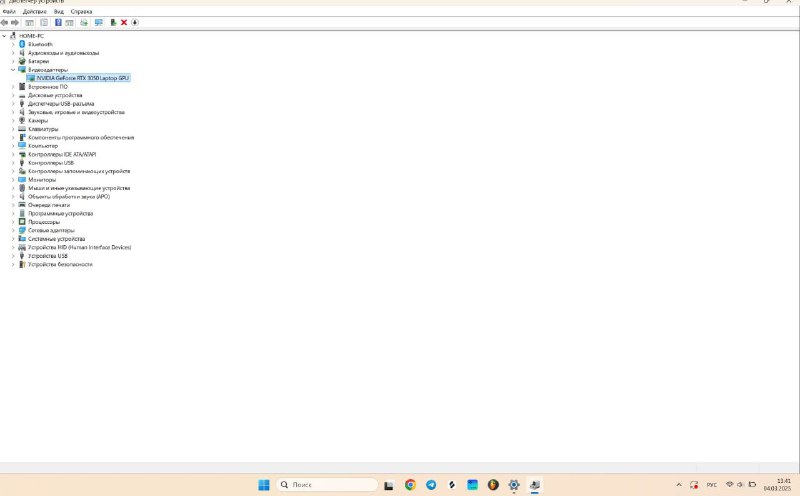This screenshot has width=800, height=496.
Task: Click the Back arrow toolbar icon
Action: pos(5,22)
